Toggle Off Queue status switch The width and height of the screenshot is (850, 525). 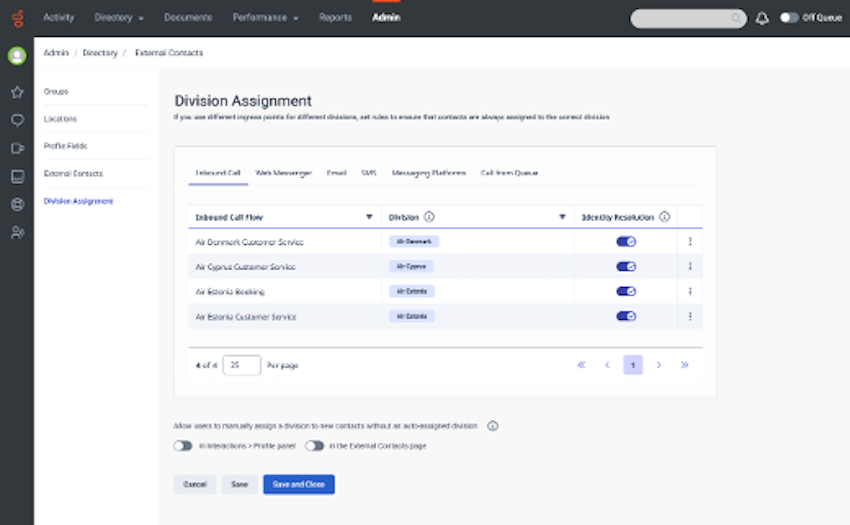click(x=789, y=18)
